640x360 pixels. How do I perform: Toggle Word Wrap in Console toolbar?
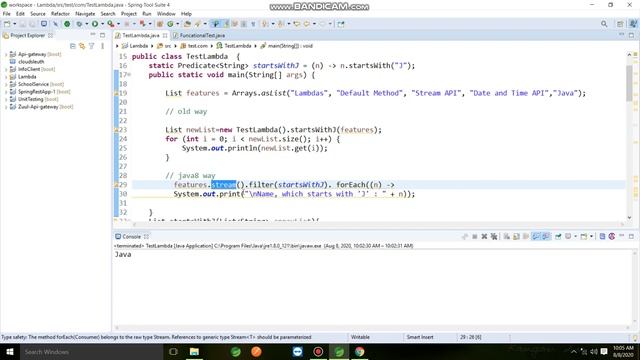(526, 236)
